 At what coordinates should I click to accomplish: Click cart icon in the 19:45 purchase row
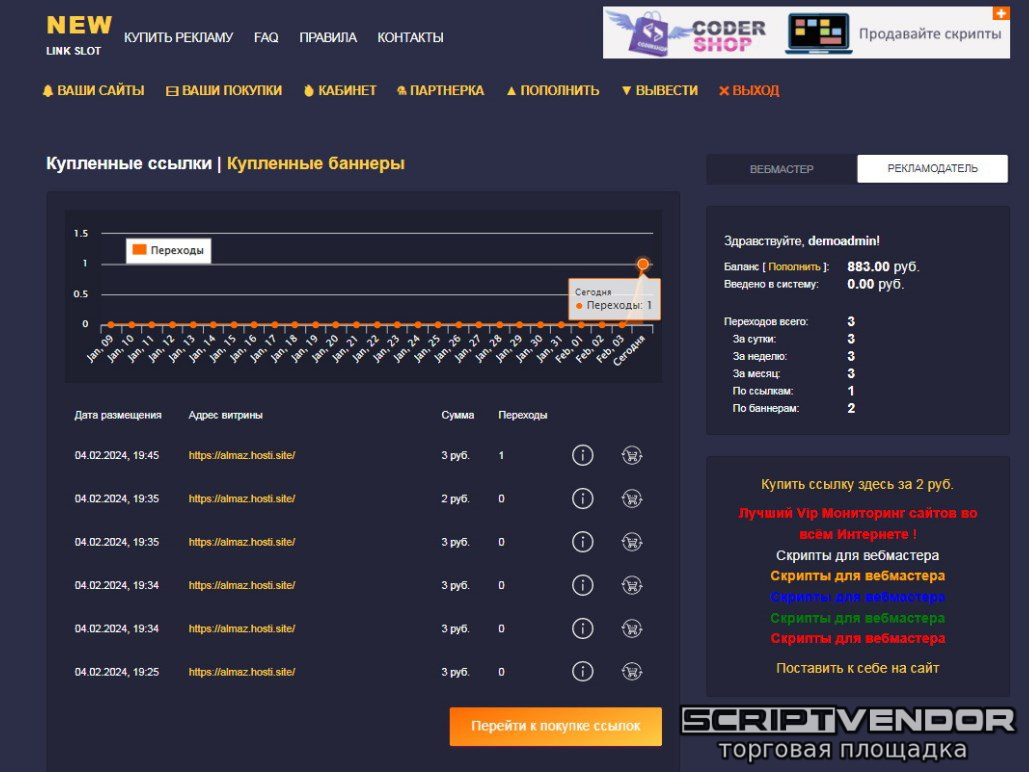631,455
